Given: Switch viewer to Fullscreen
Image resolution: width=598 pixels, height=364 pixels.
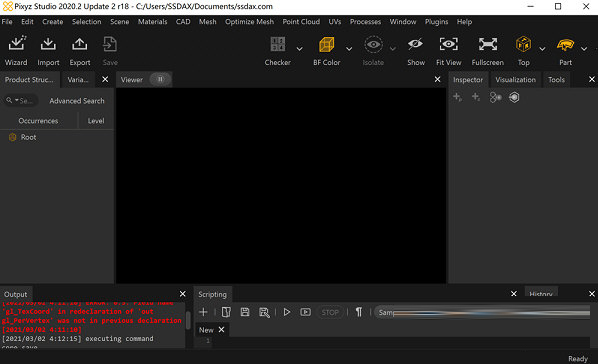Looking at the screenshot, I should tap(488, 44).
